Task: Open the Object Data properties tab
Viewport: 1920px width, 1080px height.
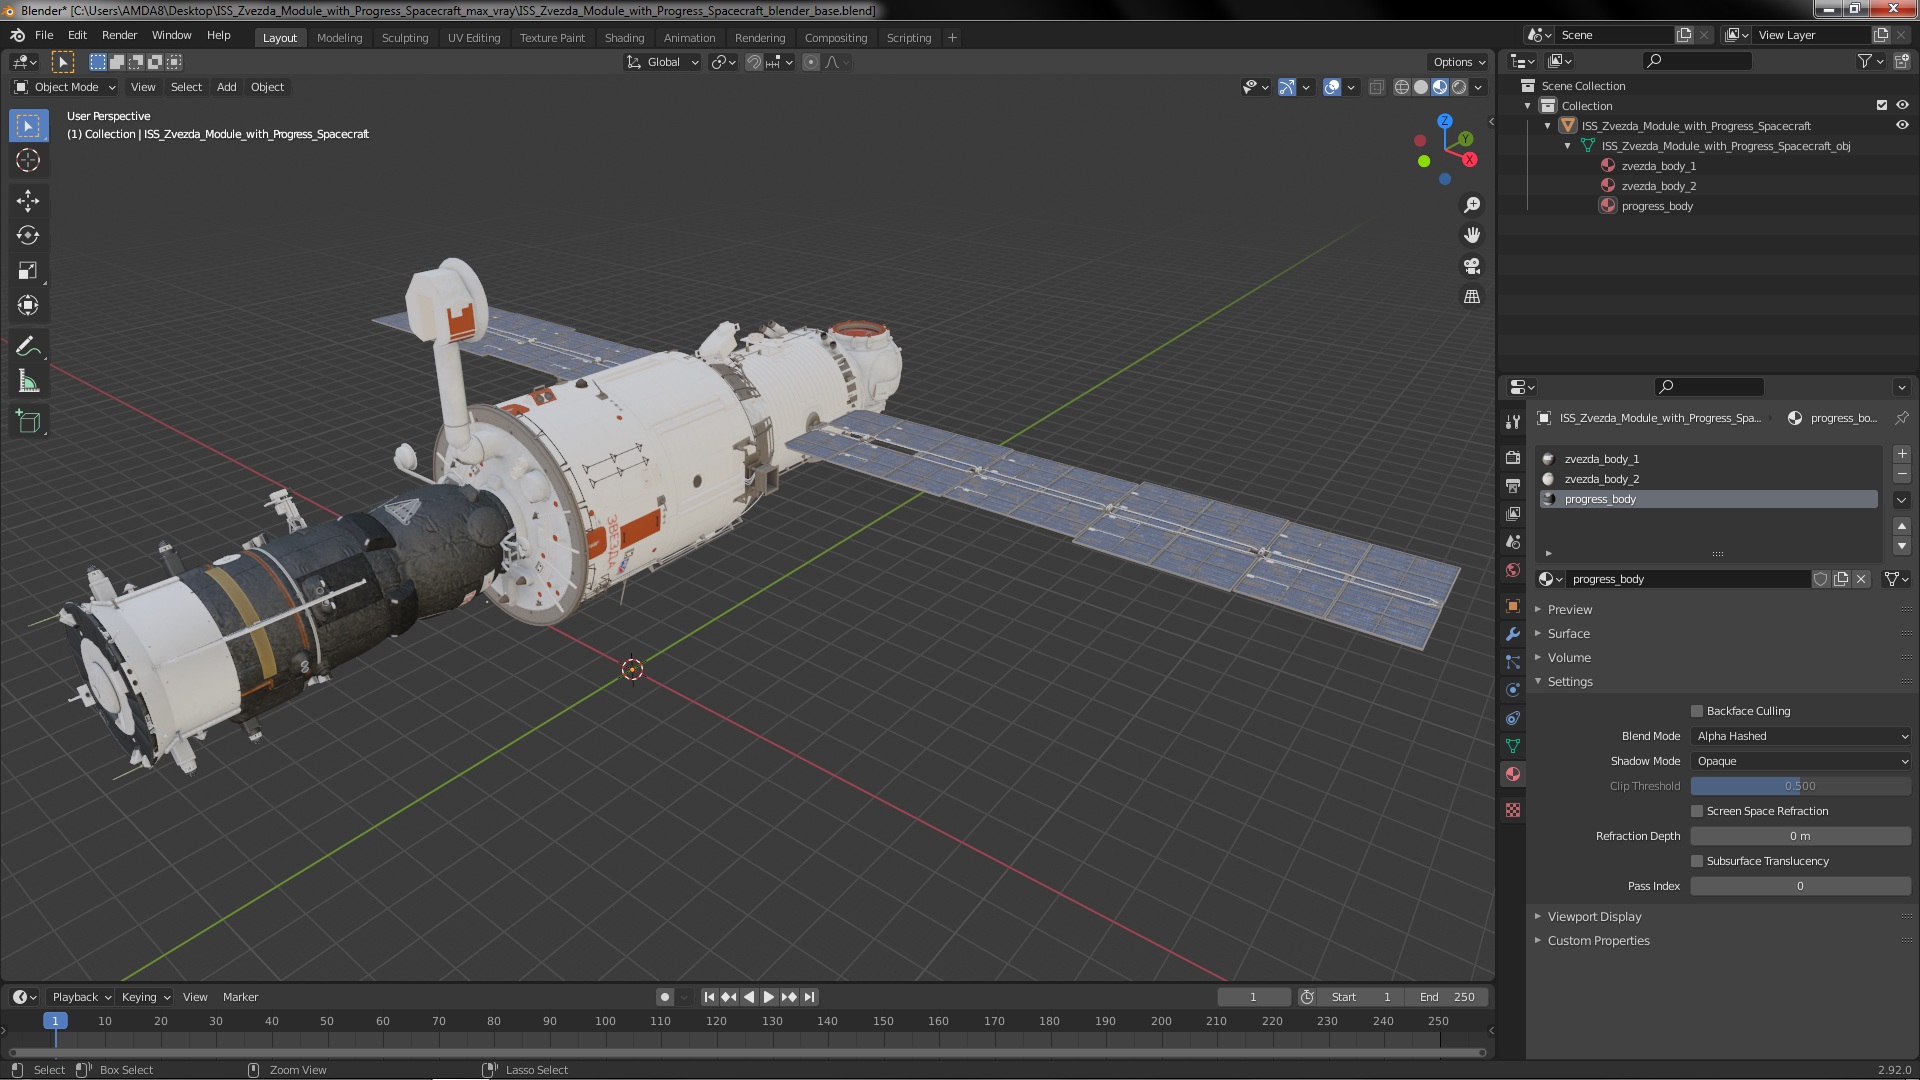Action: click(x=1513, y=746)
